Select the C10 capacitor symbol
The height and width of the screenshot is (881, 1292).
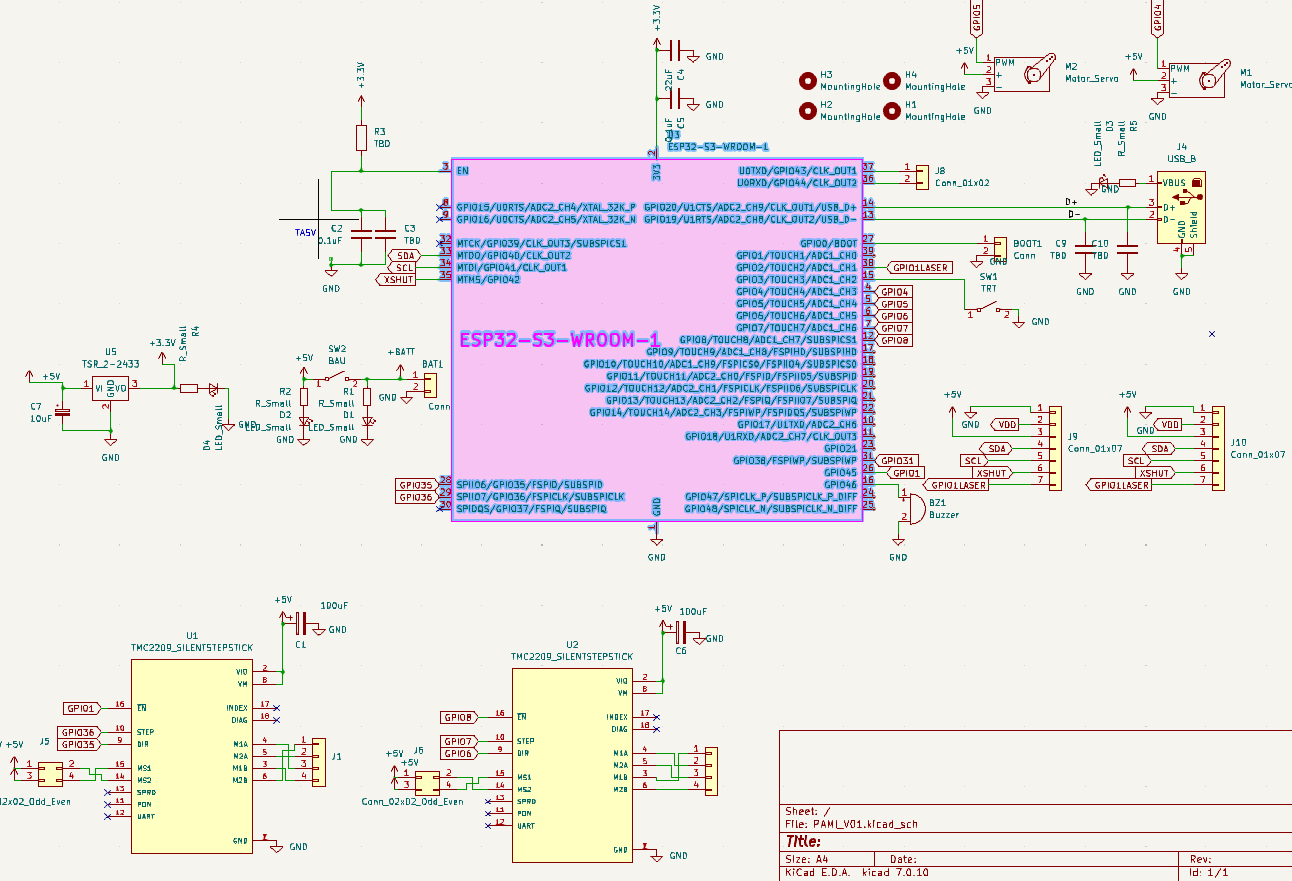click(1128, 248)
